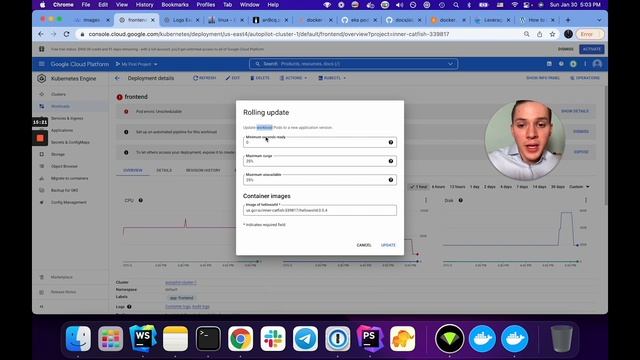Open the My First Project selector dropdown

(137, 64)
